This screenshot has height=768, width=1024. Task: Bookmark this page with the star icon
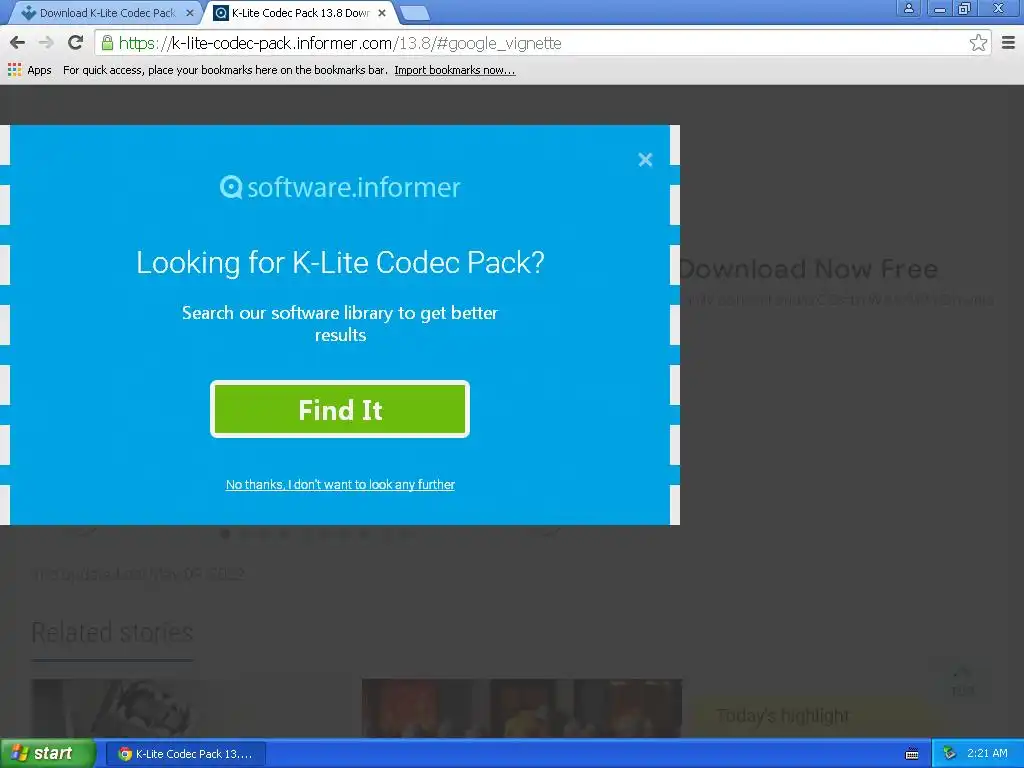[x=978, y=43]
